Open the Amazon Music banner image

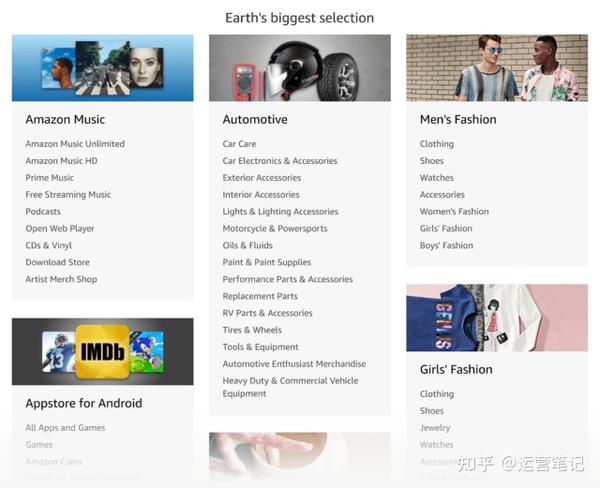(103, 68)
